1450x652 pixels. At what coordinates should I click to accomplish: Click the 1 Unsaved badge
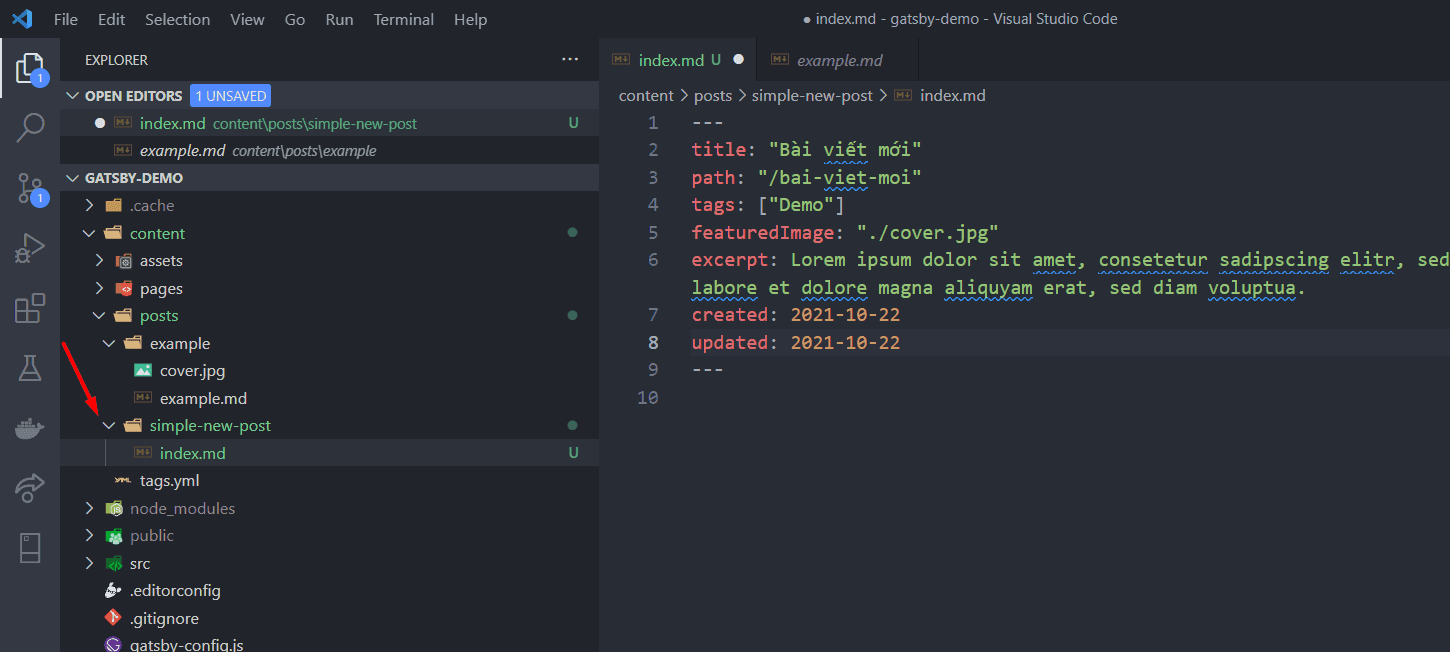point(230,96)
